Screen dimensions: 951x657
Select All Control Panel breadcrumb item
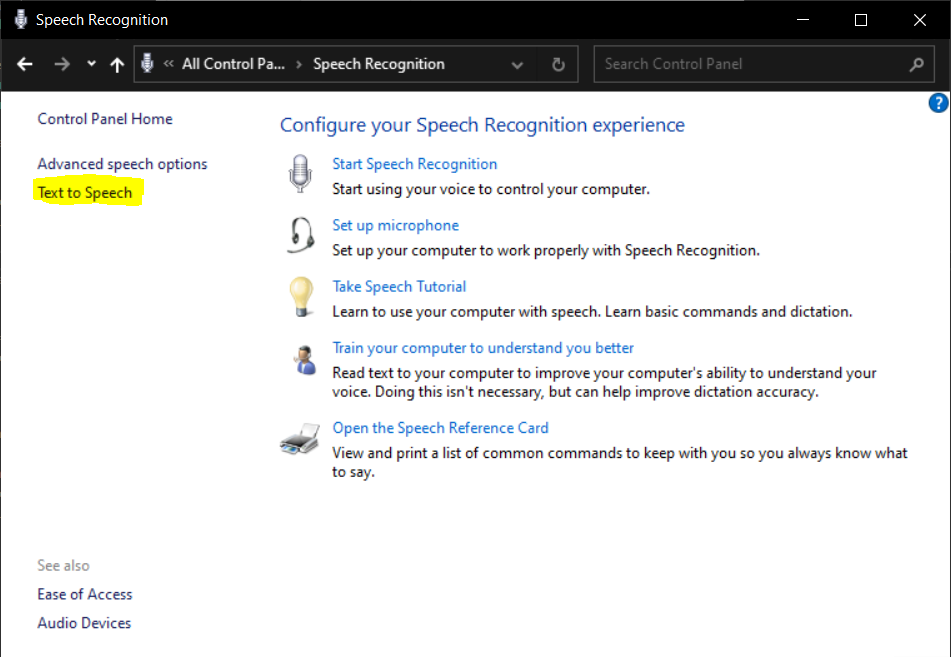coord(233,64)
